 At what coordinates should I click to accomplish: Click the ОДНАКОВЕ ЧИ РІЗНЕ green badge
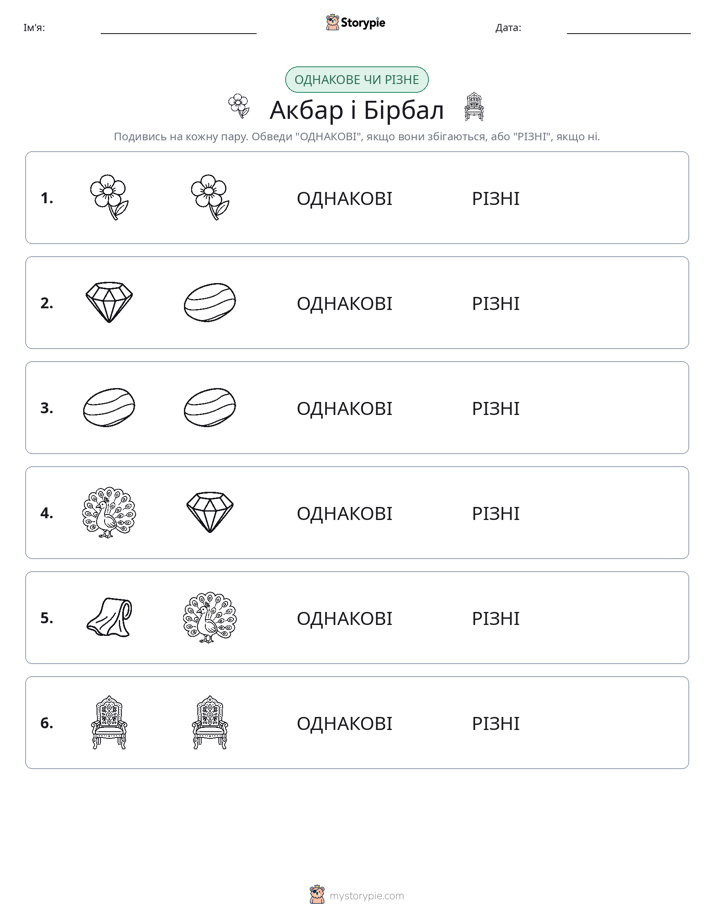pyautogui.click(x=356, y=80)
